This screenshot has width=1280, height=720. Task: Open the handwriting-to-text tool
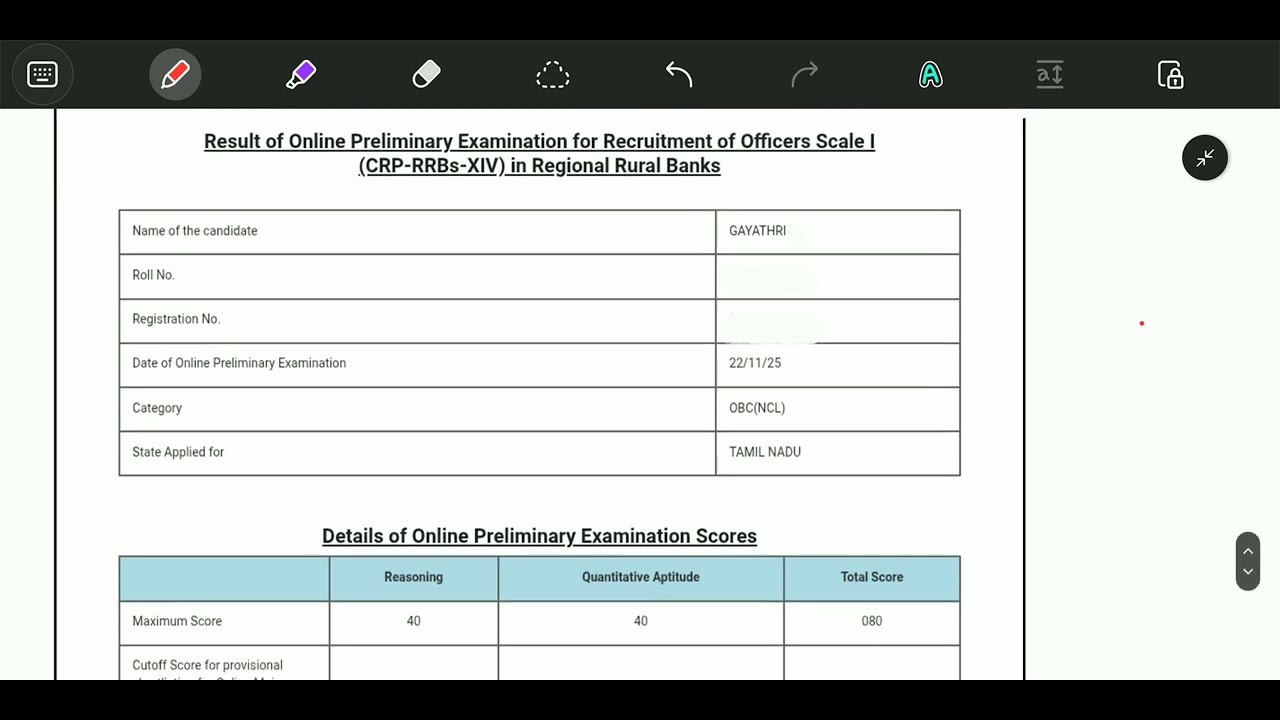[931, 75]
